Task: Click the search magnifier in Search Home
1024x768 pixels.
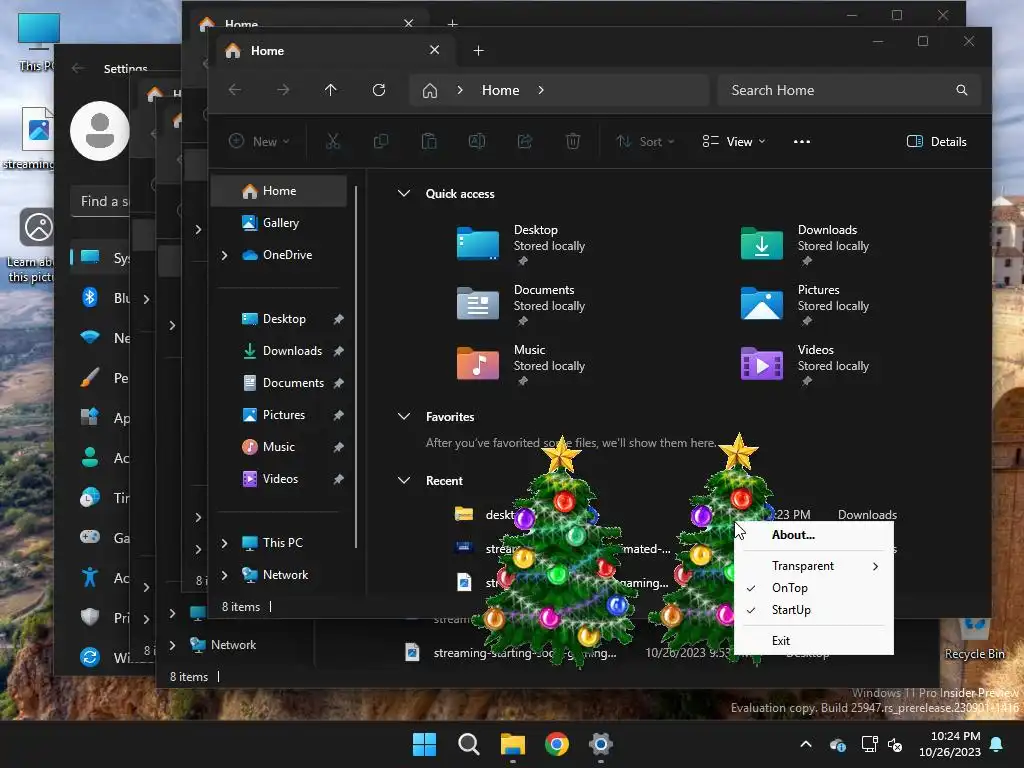Action: (x=961, y=90)
